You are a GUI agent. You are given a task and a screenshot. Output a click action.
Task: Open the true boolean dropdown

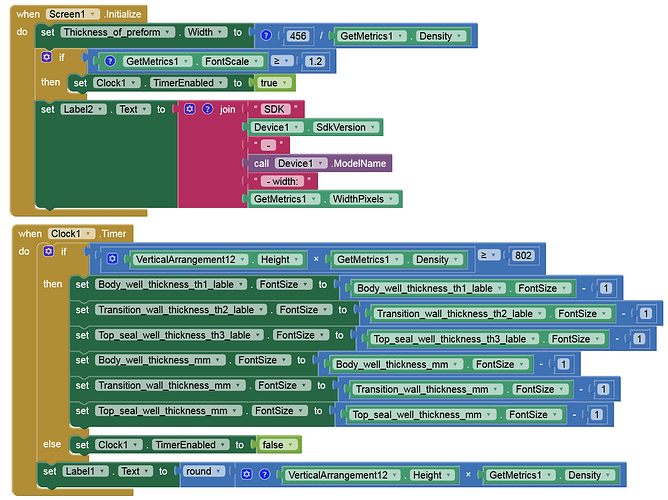tap(274, 83)
